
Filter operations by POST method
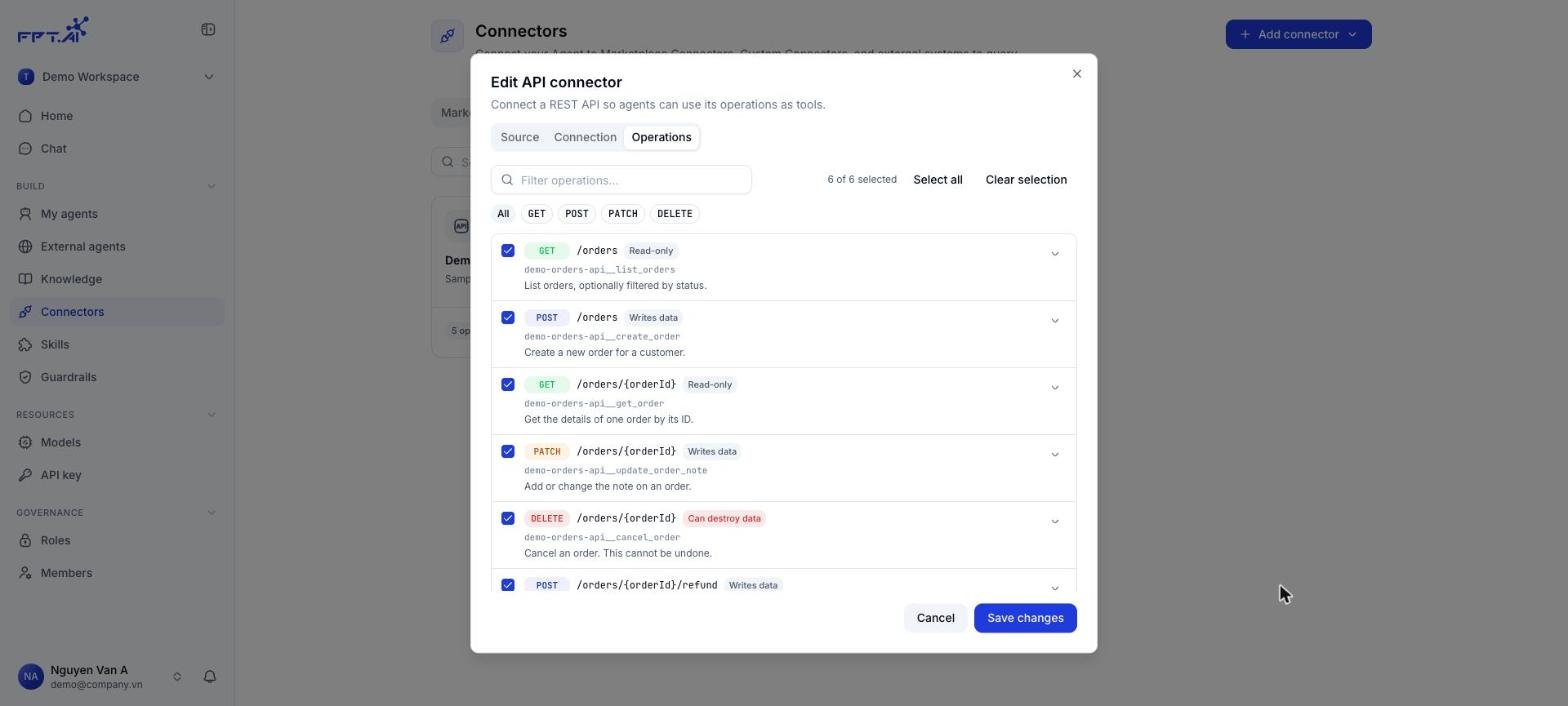[x=577, y=214]
